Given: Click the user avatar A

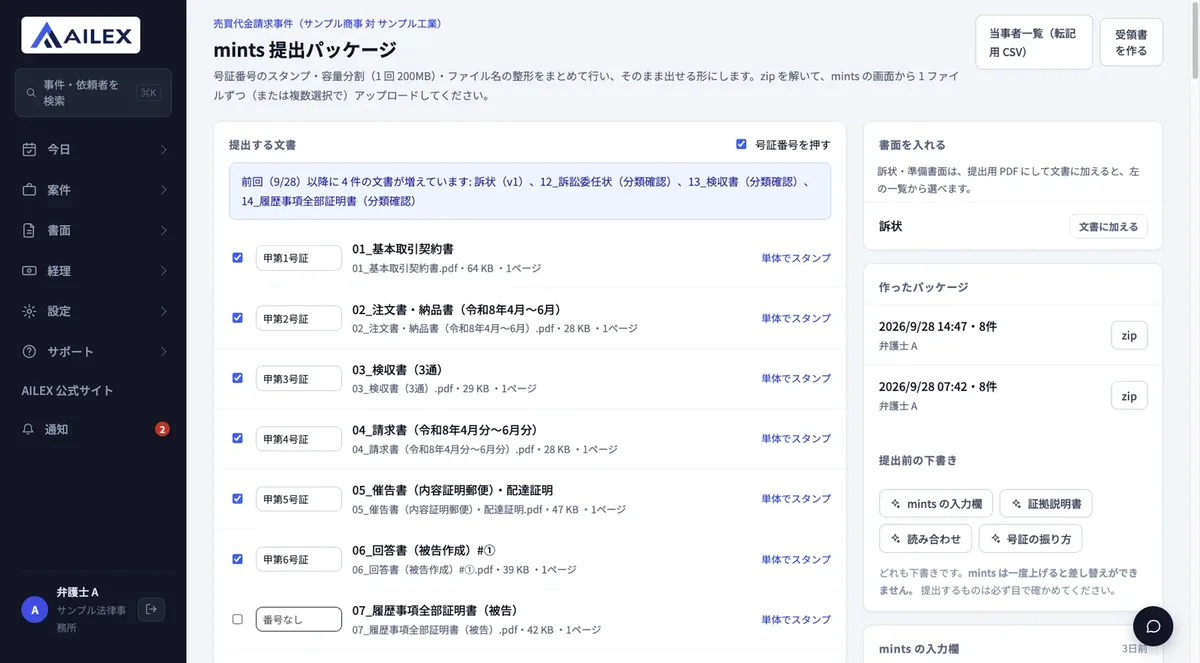Looking at the screenshot, I should click(x=35, y=609).
